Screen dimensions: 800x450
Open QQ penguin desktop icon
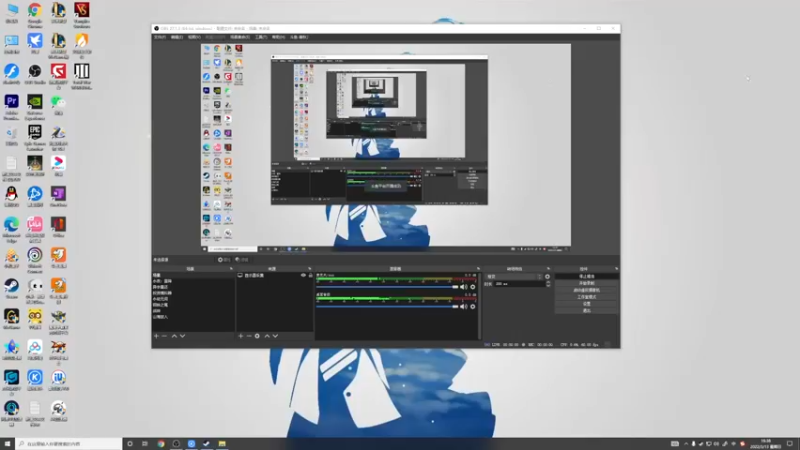point(11,197)
